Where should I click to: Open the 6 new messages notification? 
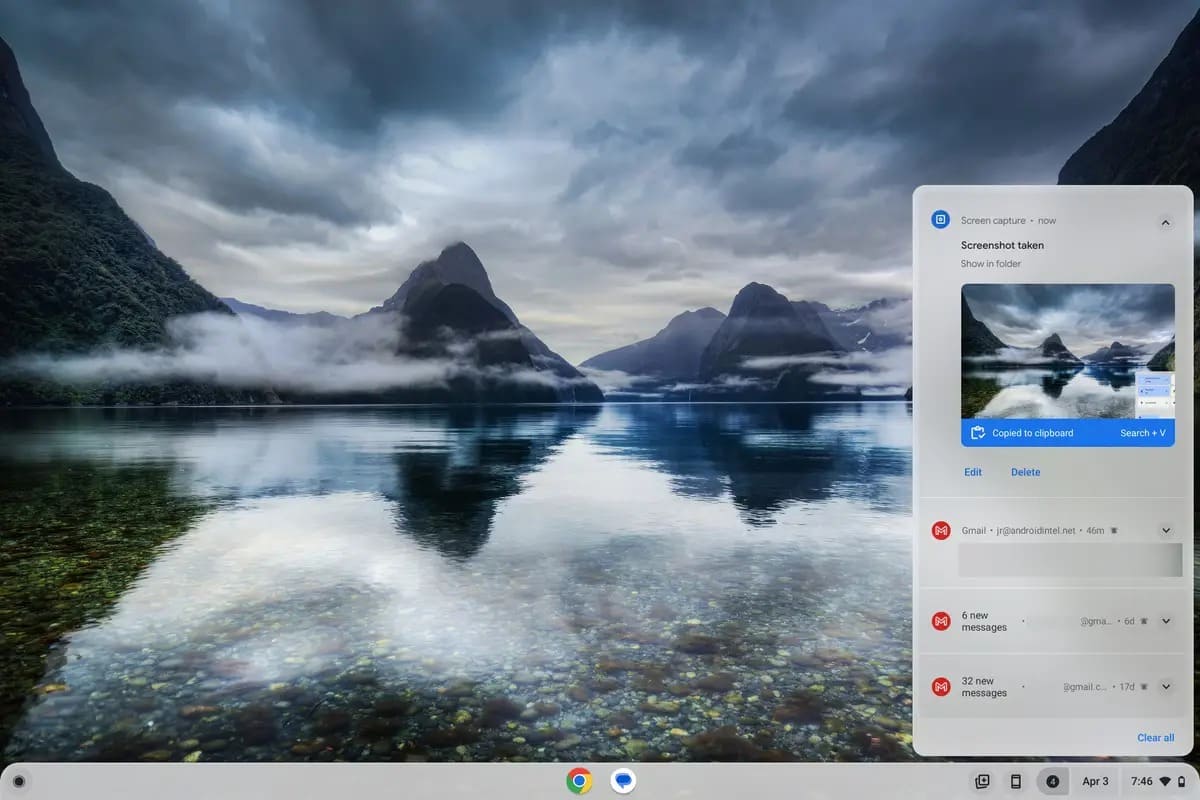(x=1053, y=621)
